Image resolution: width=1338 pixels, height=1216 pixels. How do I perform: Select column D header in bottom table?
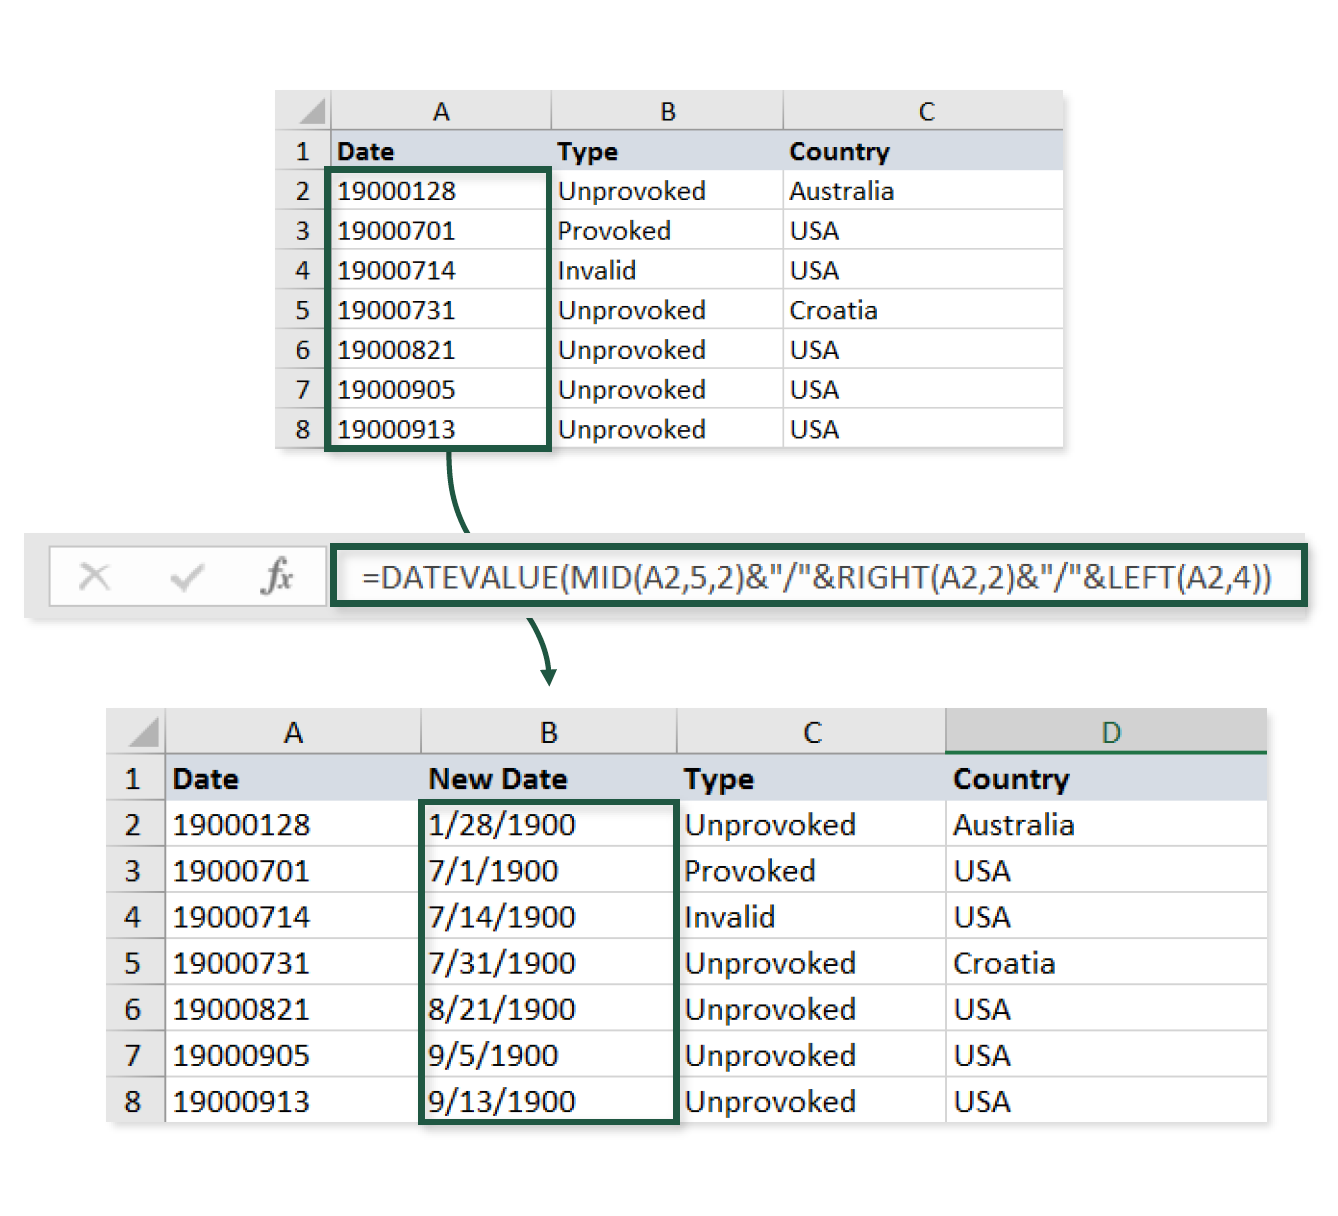coord(1106,732)
